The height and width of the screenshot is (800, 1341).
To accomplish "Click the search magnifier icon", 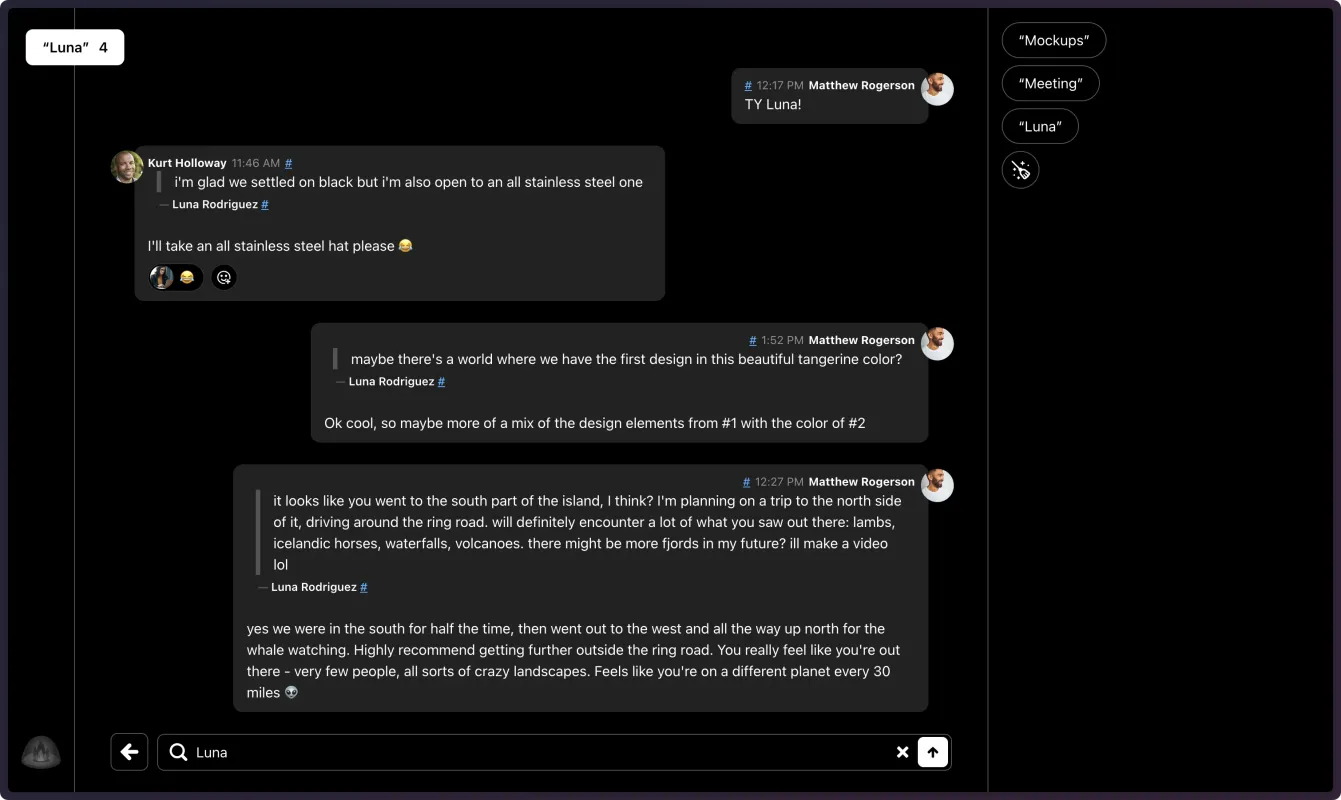I will [x=178, y=752].
